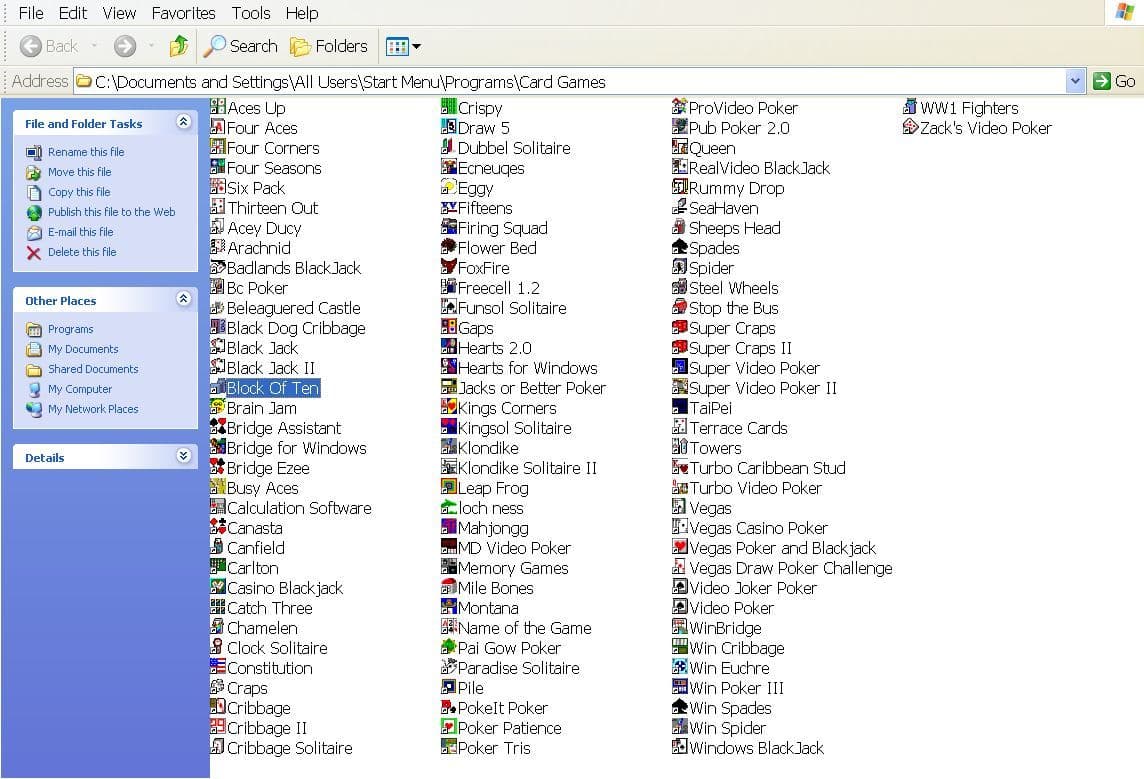
Task: Select the Windows BlackJack file name
Action: [x=757, y=748]
